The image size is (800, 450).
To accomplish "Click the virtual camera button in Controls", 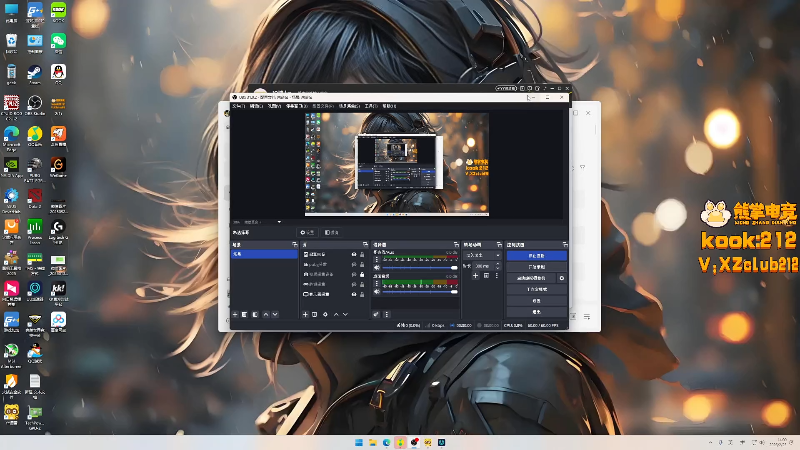I will [531, 278].
